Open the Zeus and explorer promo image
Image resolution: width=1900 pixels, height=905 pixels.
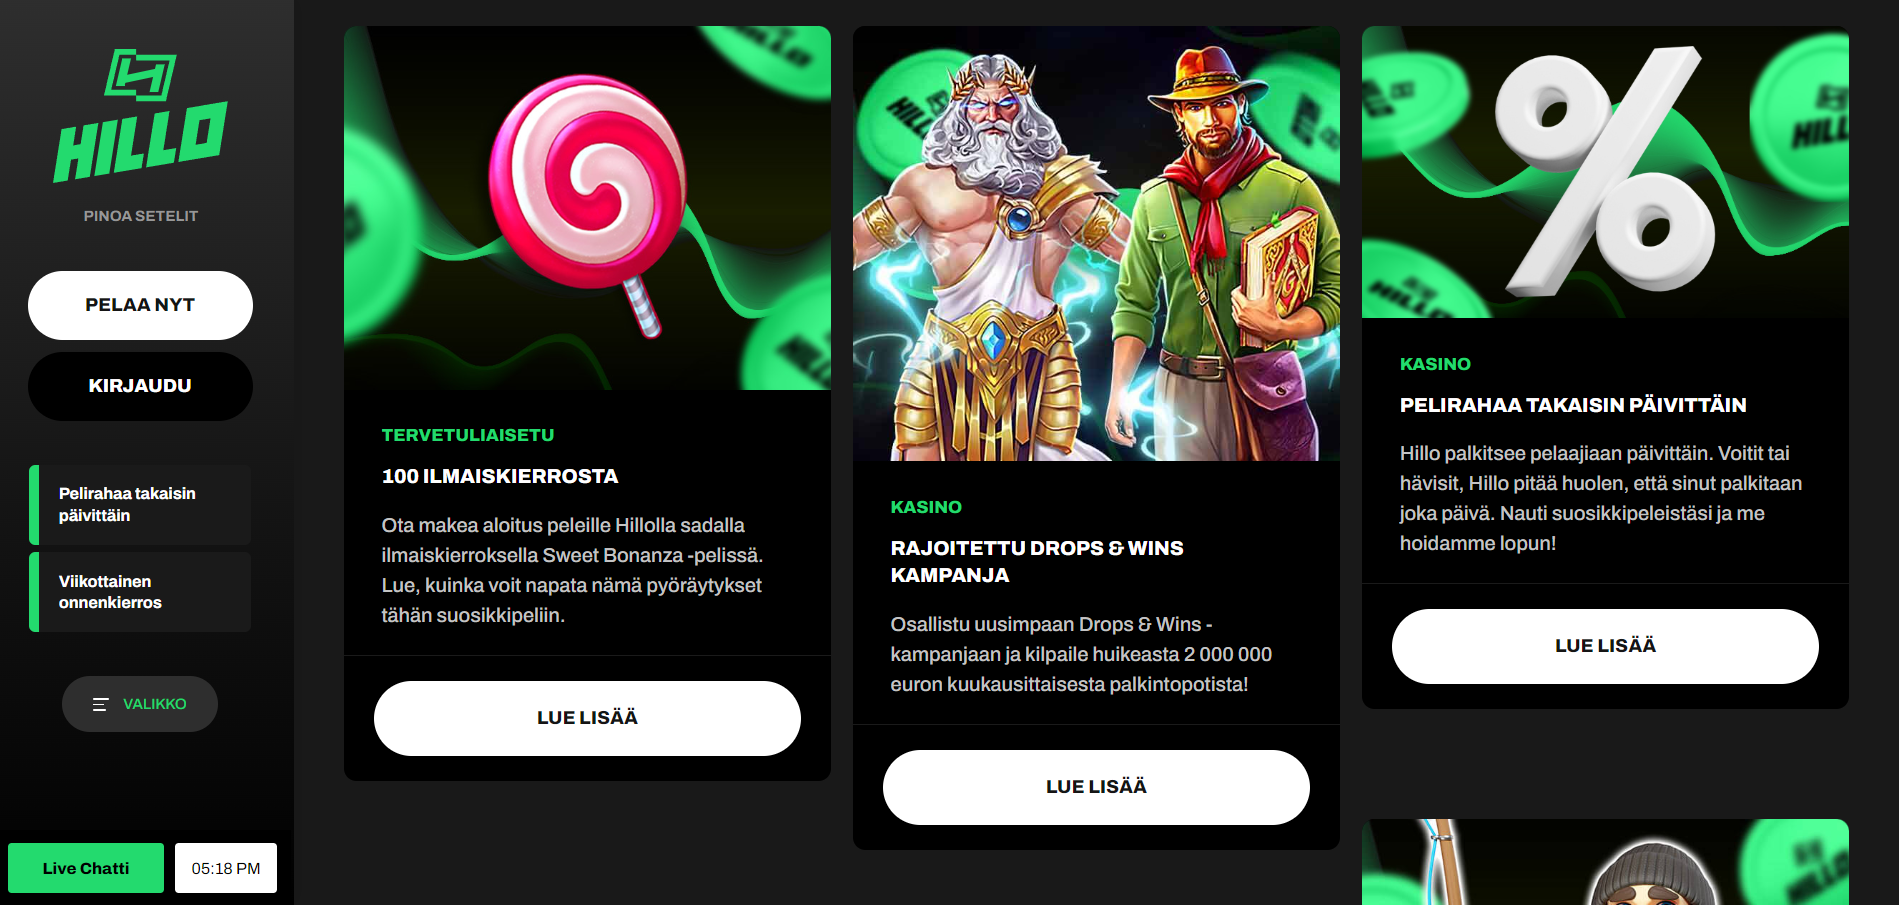tap(1096, 244)
